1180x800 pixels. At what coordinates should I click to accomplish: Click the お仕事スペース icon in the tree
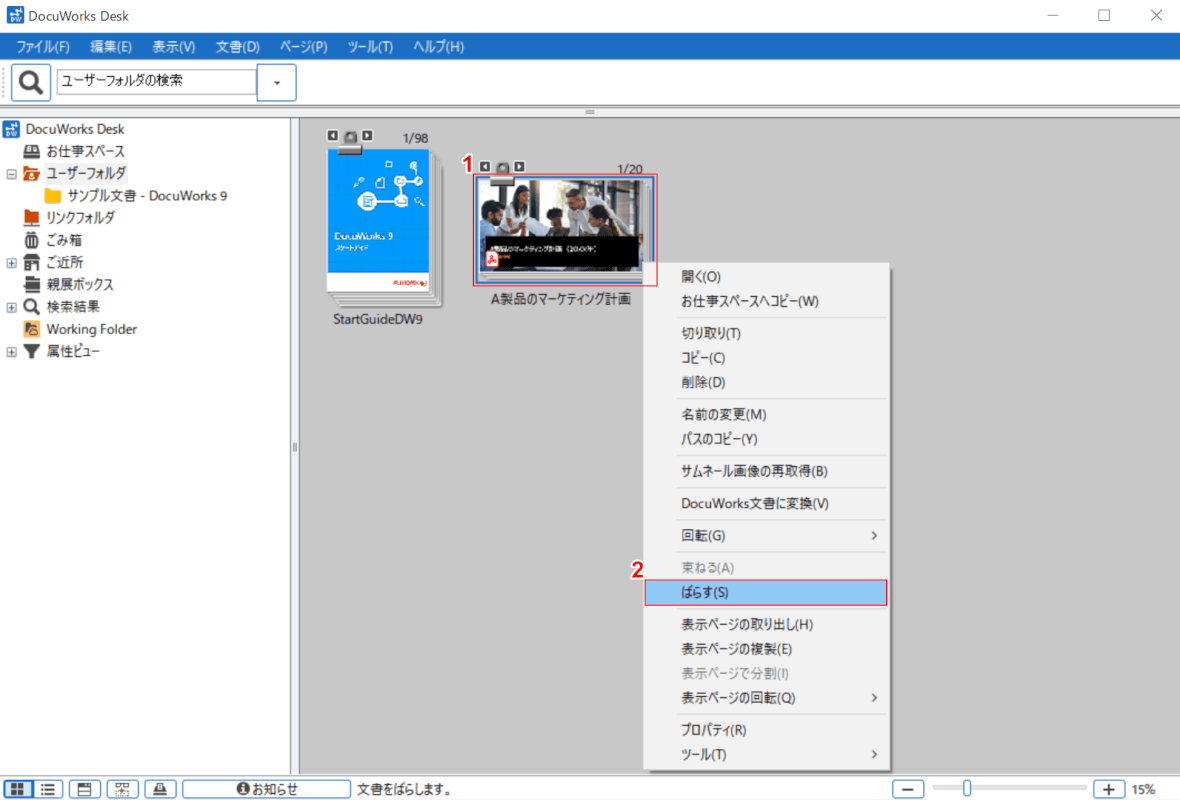[31, 151]
